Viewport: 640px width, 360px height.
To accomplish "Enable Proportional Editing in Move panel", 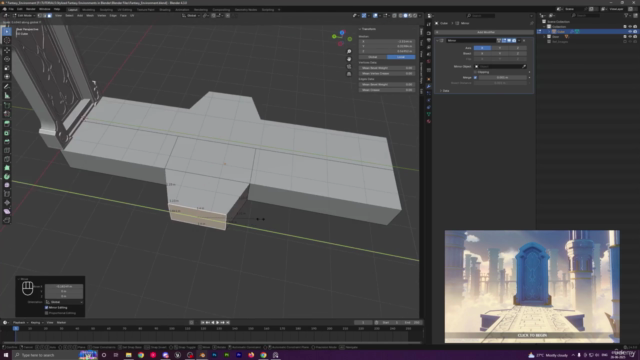I will pos(47,313).
